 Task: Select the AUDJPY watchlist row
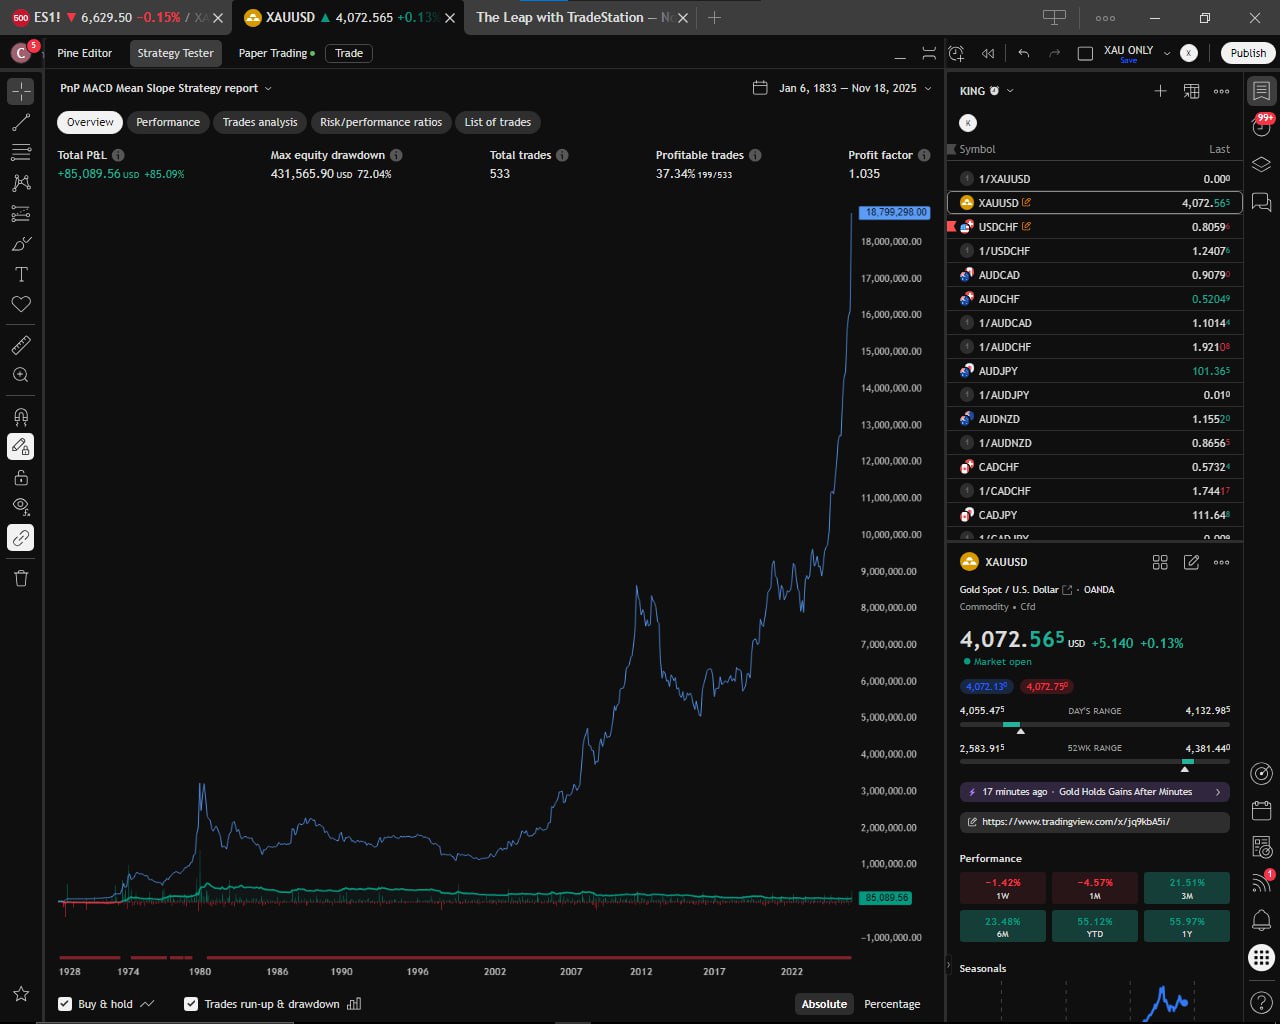pyautogui.click(x=1094, y=371)
